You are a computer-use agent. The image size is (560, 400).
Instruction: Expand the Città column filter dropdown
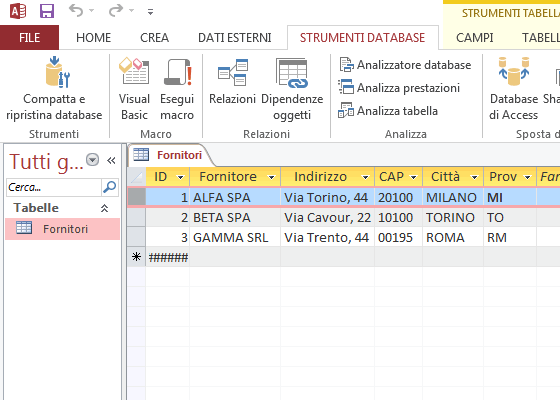click(x=474, y=177)
